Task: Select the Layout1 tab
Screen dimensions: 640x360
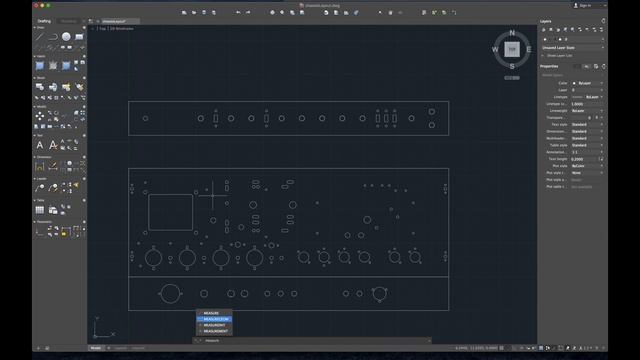Action: (x=121, y=348)
